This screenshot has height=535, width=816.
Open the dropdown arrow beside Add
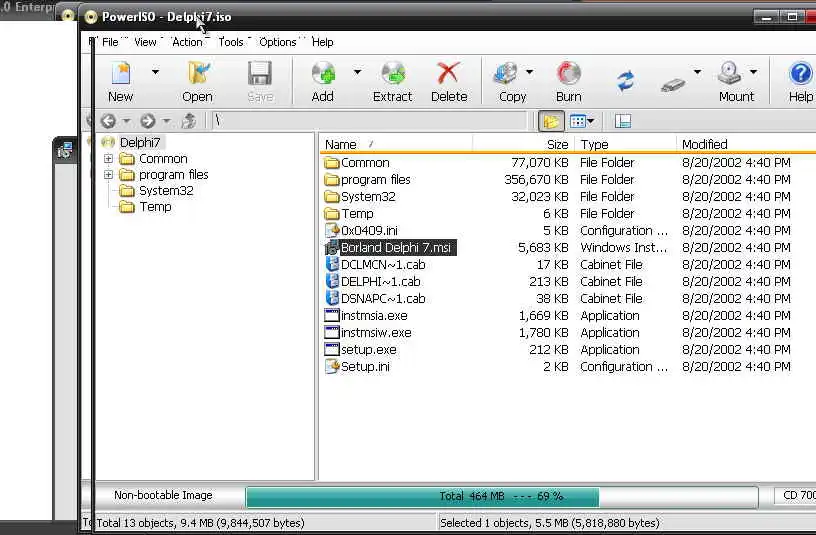[x=357, y=72]
